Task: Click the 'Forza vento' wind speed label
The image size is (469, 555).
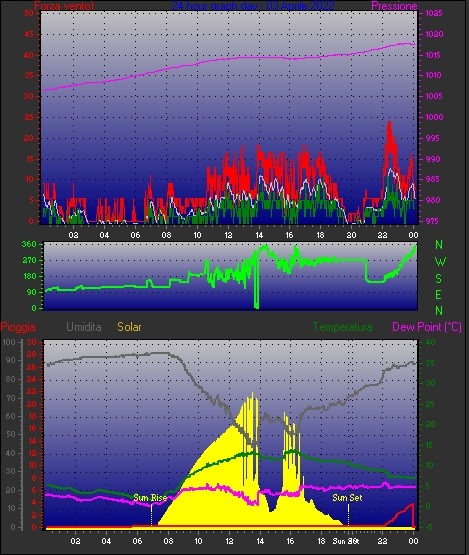Action: 64,6
